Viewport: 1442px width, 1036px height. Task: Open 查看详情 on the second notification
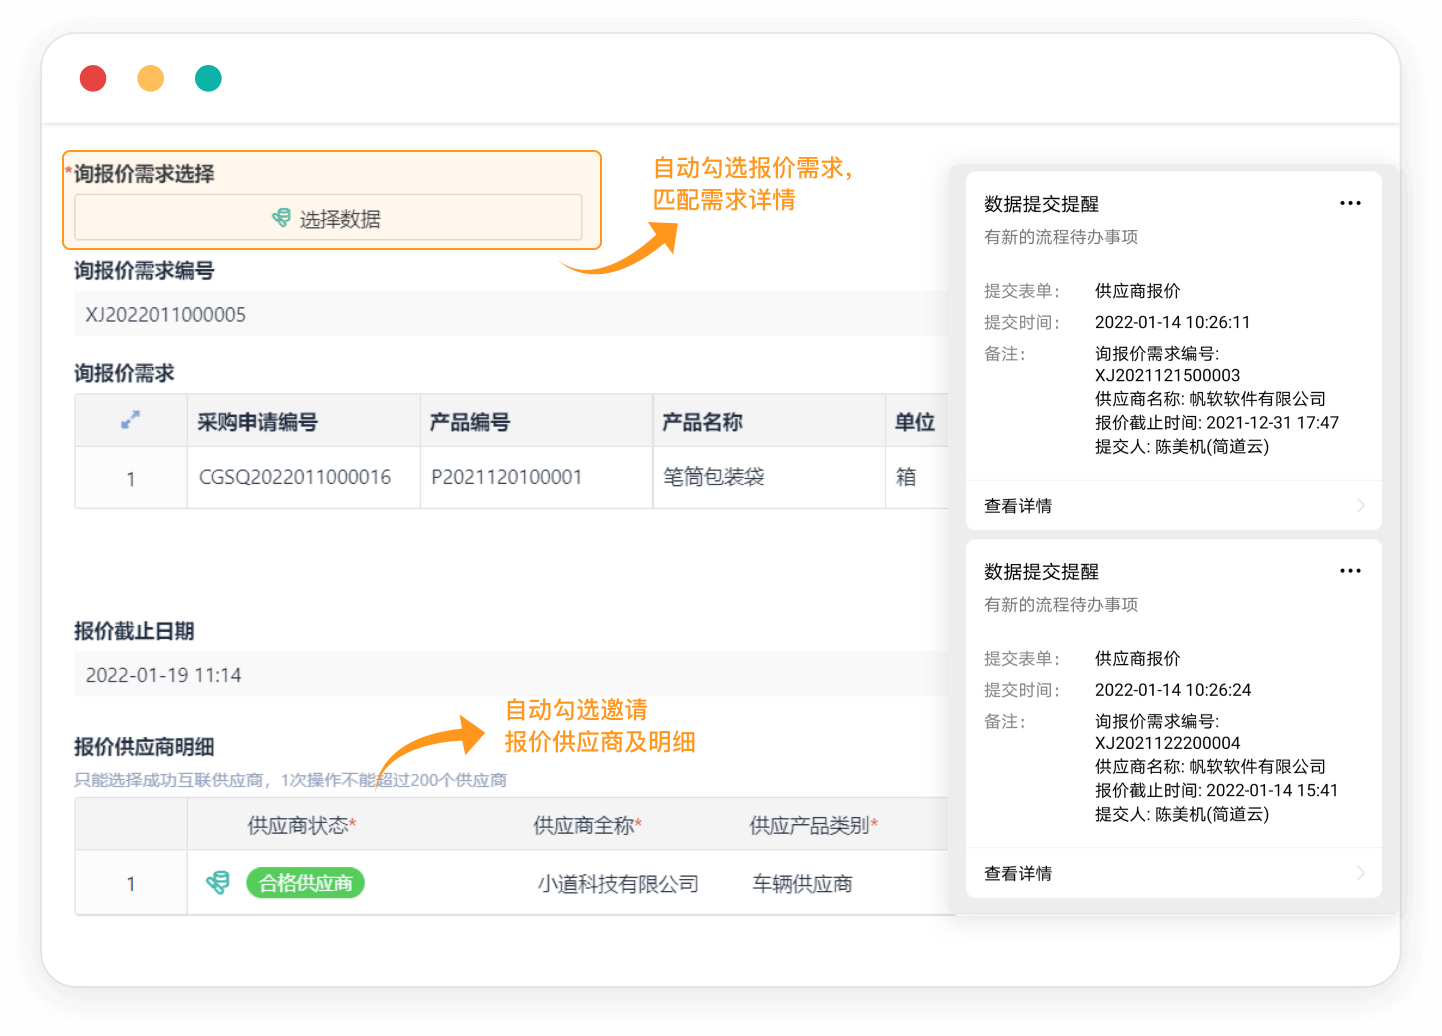coord(1018,874)
